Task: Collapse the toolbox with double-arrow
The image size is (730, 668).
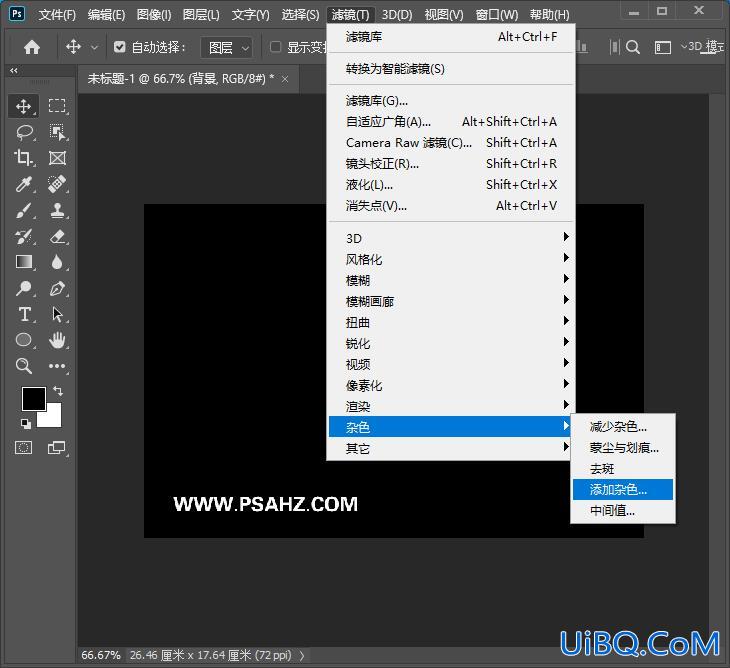Action: pyautogui.click(x=14, y=70)
